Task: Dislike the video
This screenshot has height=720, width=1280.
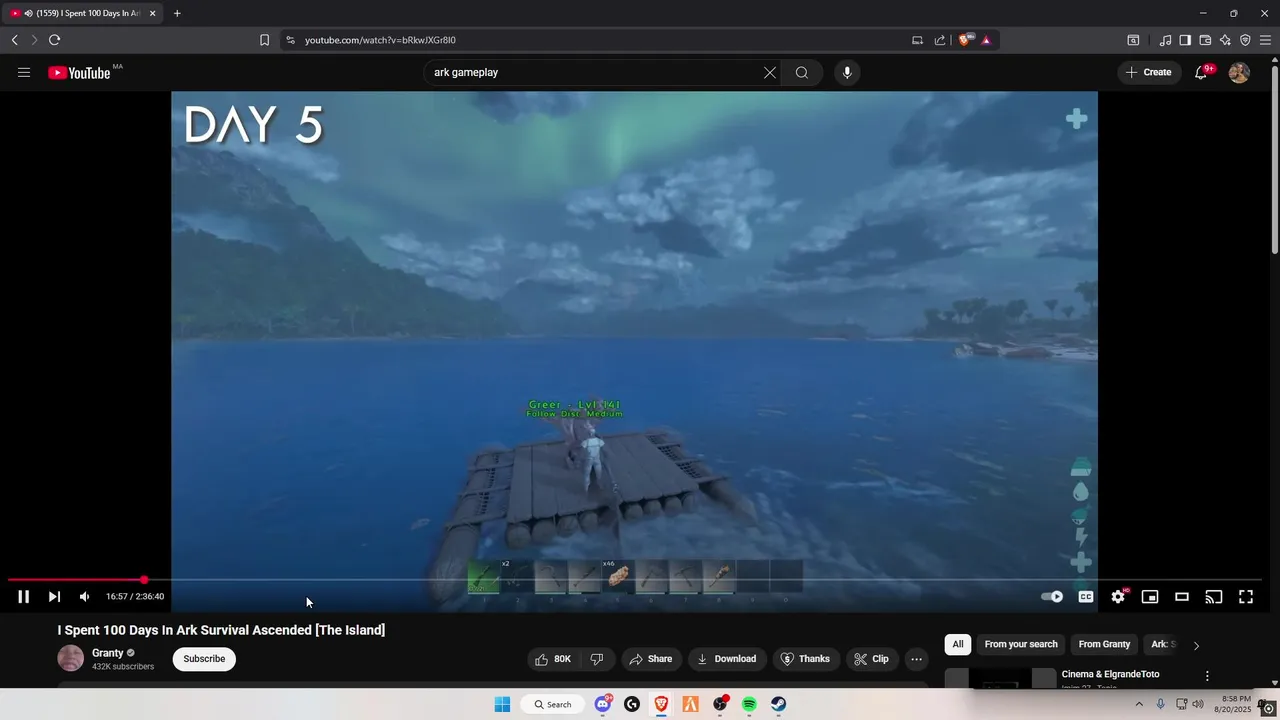Action: [597, 659]
